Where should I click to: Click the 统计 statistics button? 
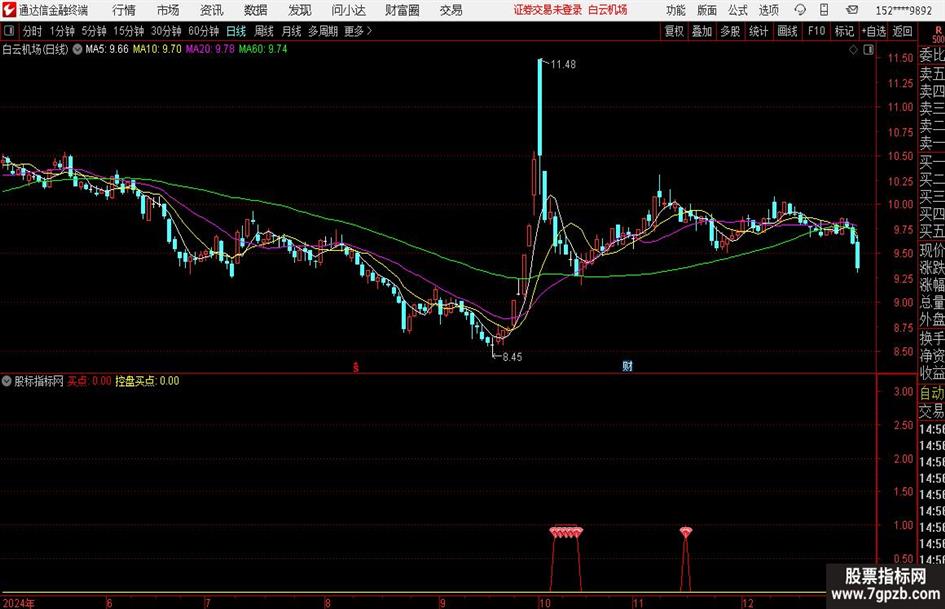pyautogui.click(x=758, y=31)
